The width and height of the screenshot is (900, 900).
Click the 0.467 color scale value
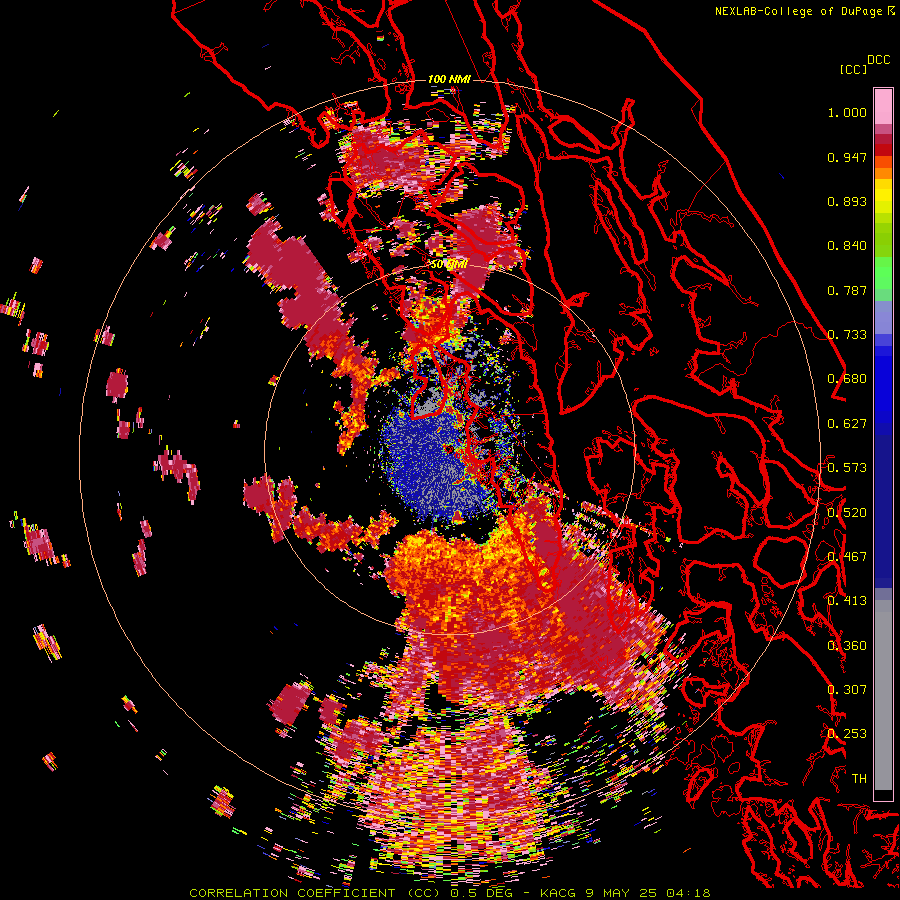[847, 557]
